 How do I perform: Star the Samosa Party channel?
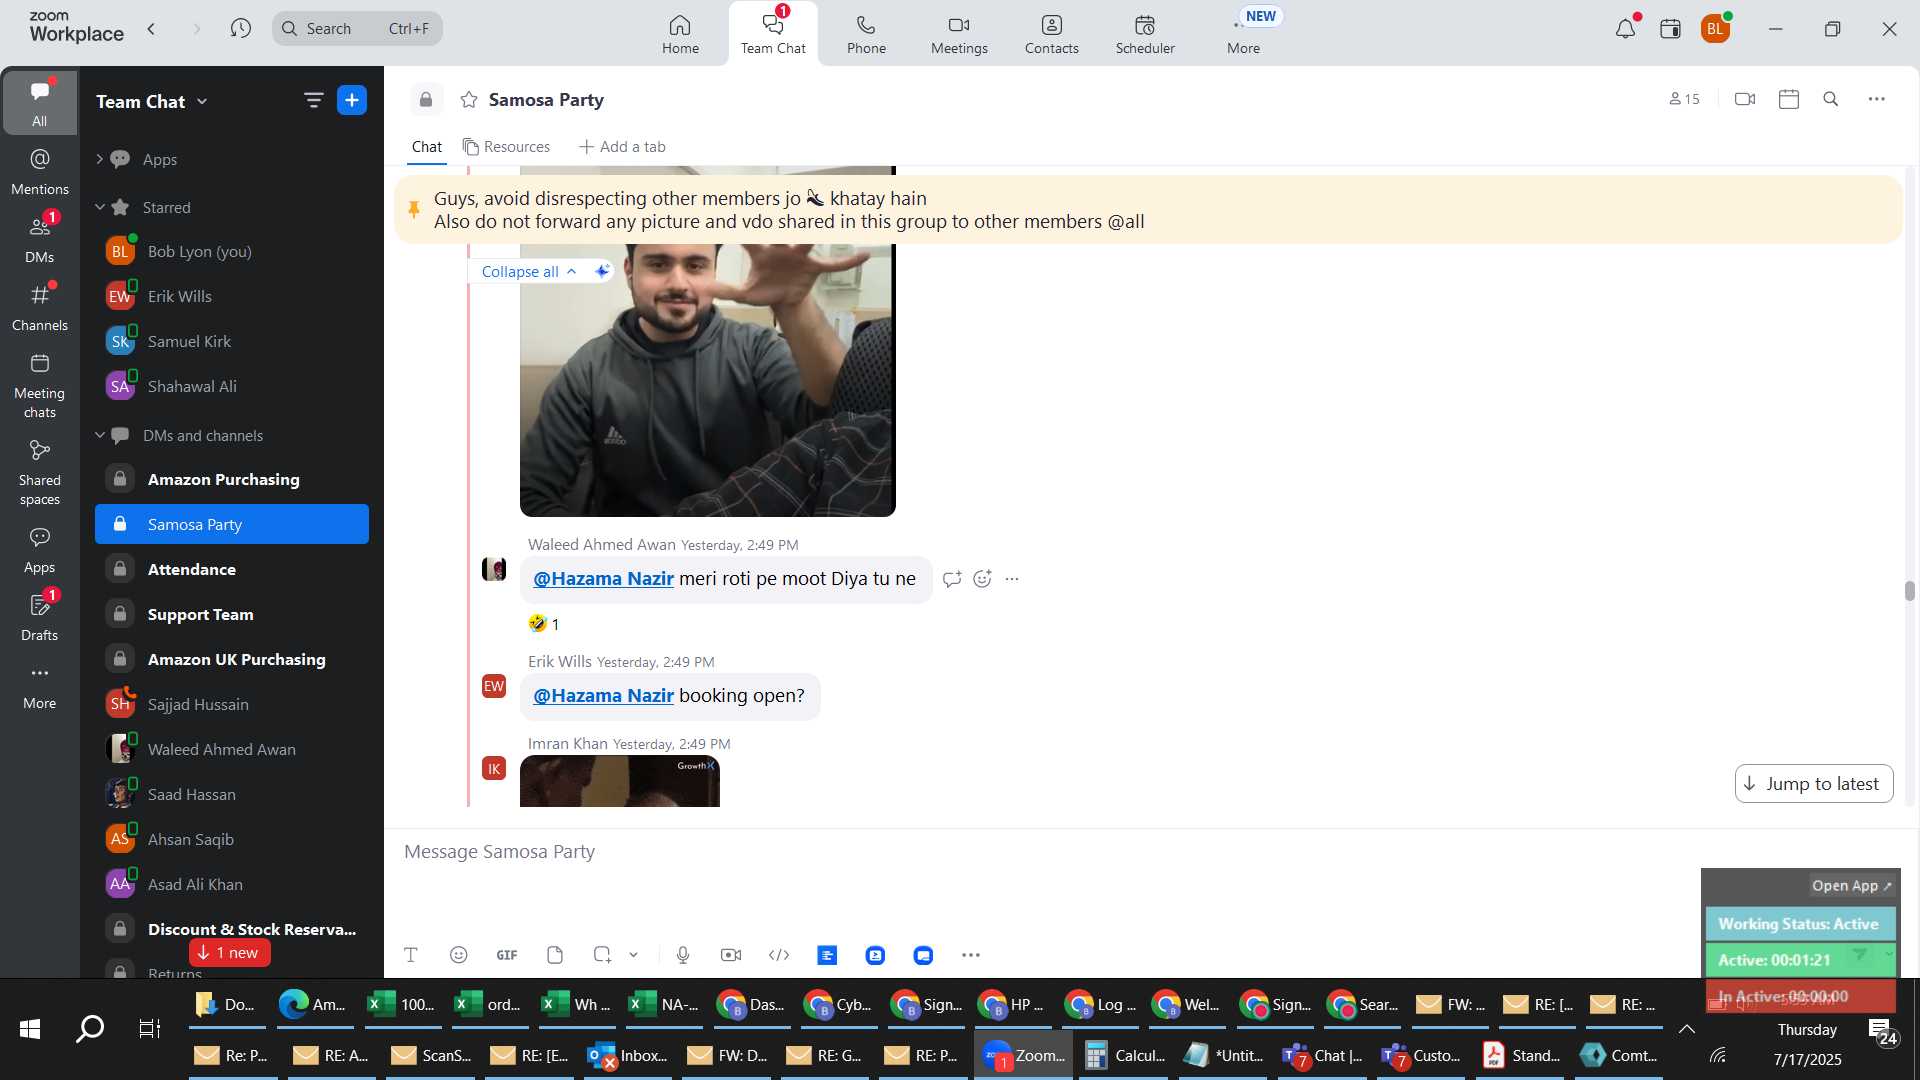468,99
